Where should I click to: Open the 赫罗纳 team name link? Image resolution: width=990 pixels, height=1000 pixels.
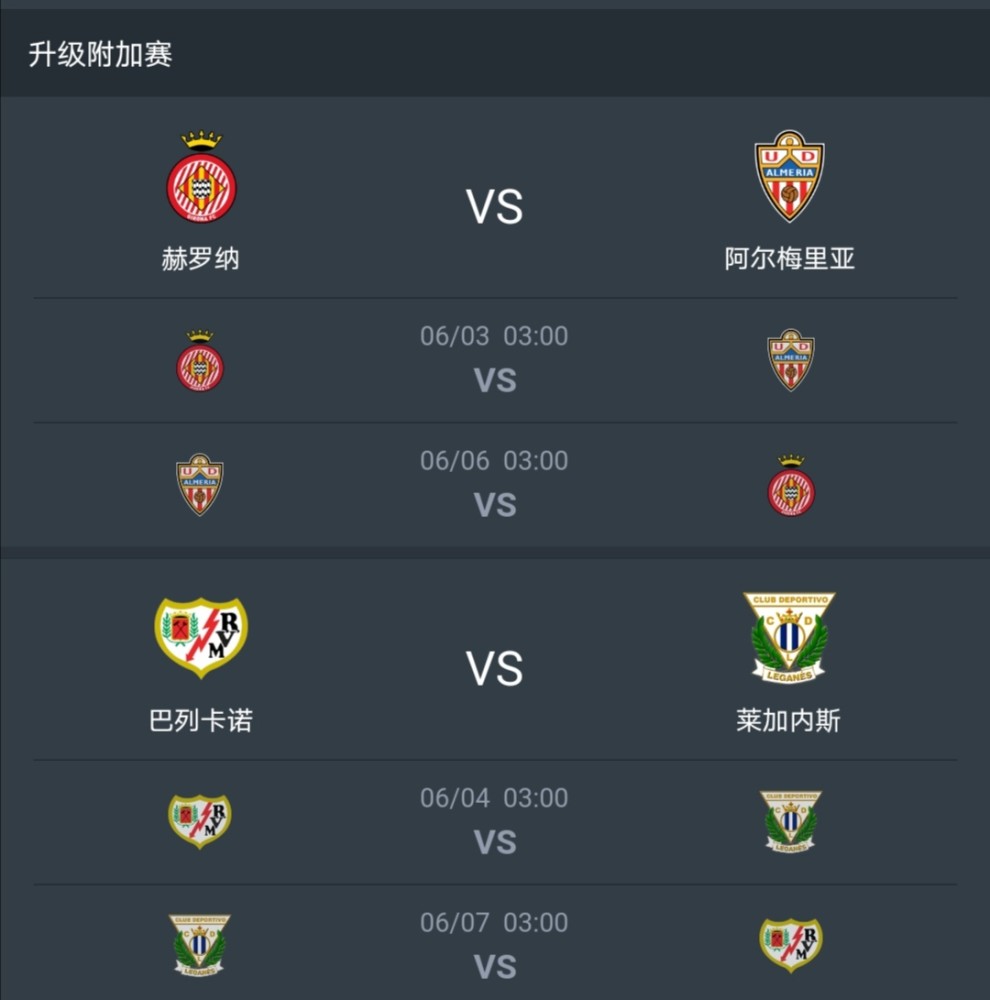(200, 259)
